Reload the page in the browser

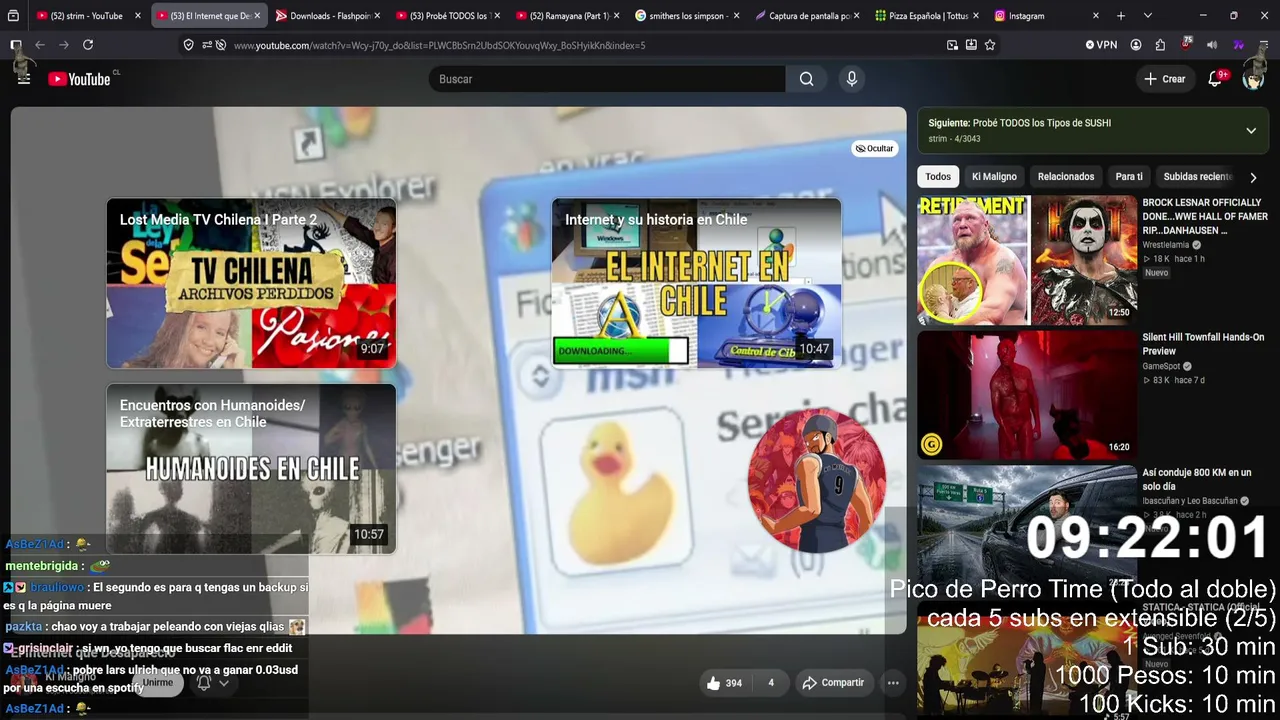point(88,45)
